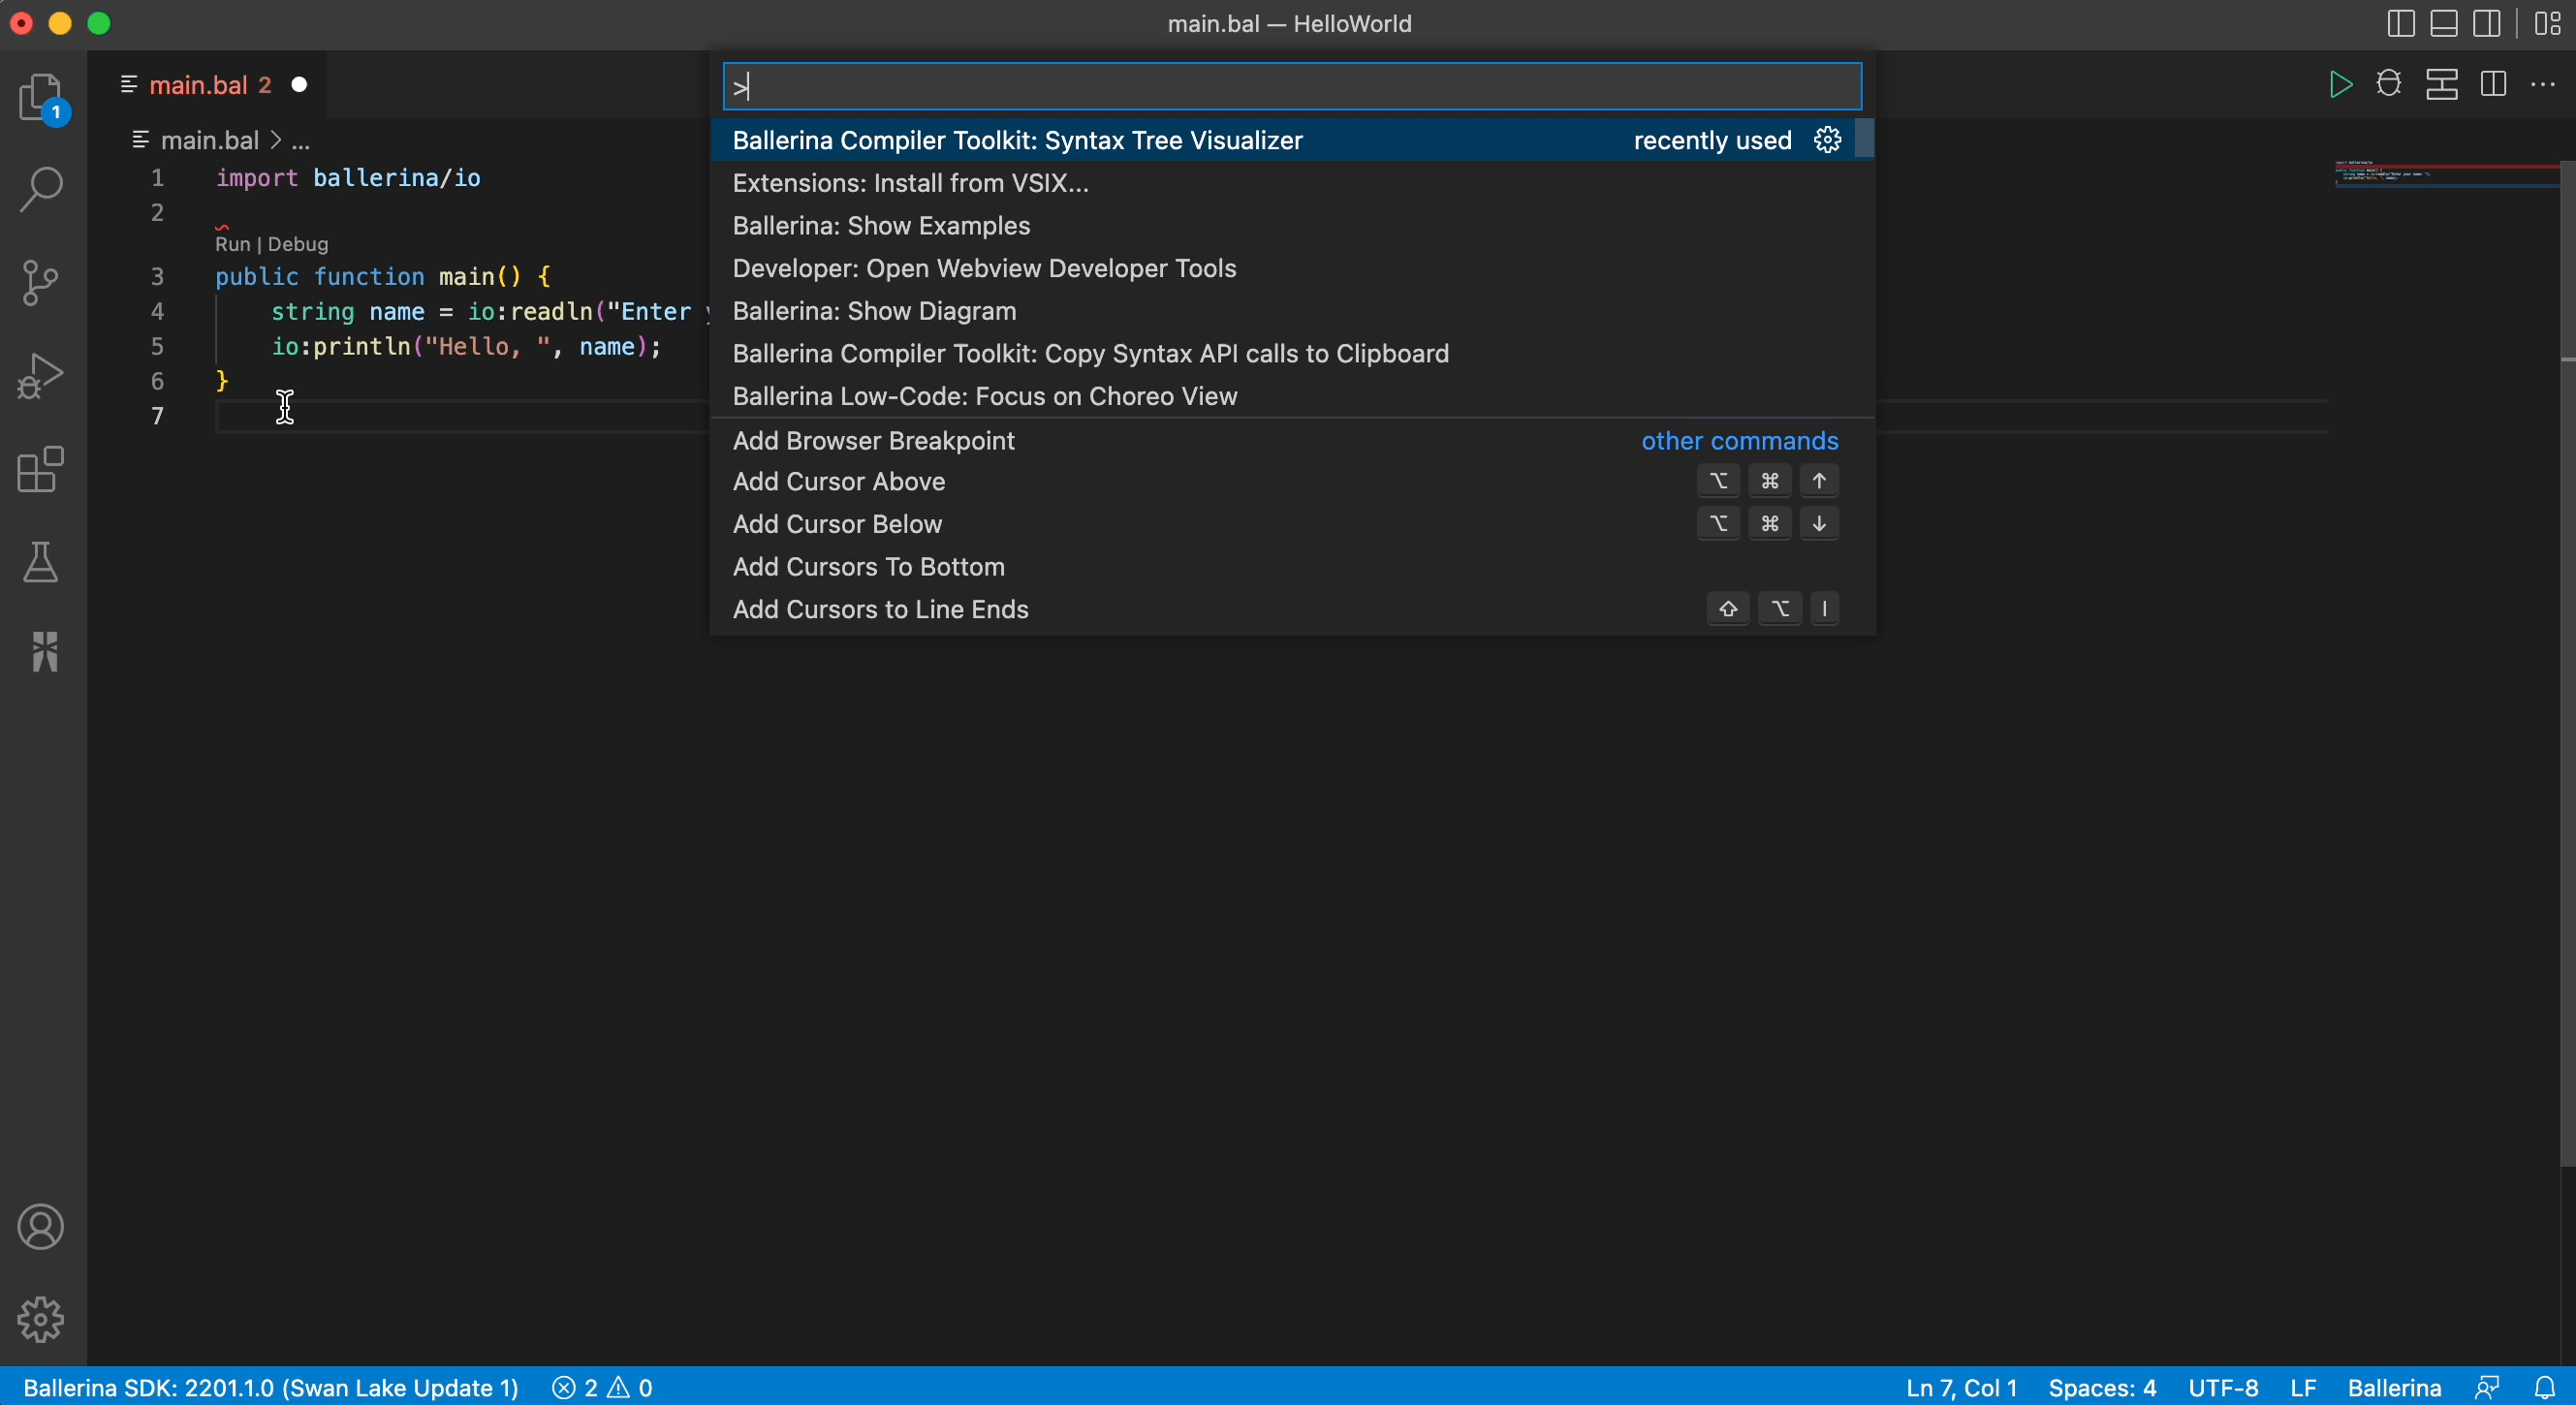Open Source Control view
This screenshot has width=2576, height=1405.
click(41, 282)
